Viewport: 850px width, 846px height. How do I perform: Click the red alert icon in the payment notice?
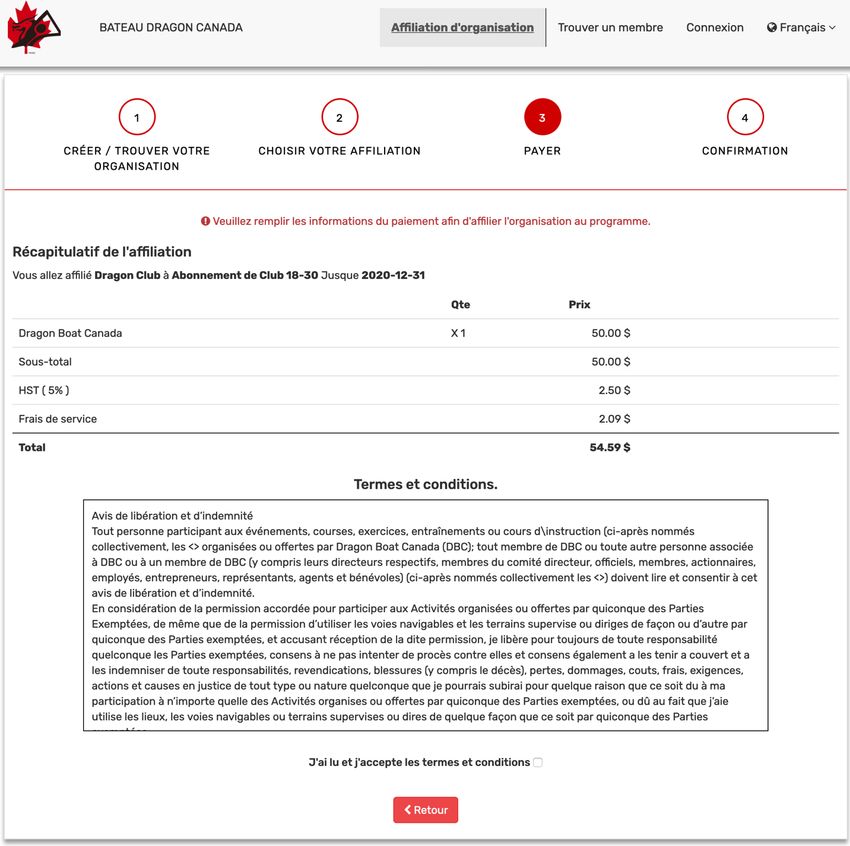pyautogui.click(x=205, y=221)
